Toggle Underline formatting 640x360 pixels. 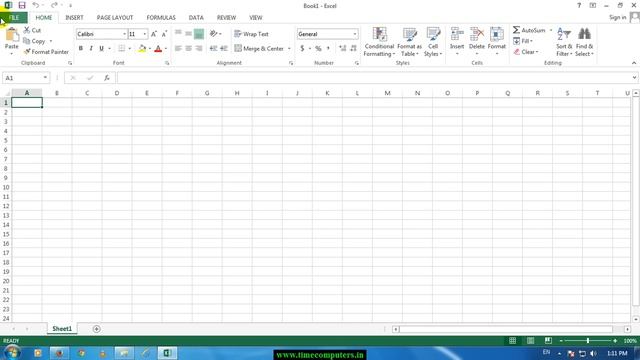(101, 49)
